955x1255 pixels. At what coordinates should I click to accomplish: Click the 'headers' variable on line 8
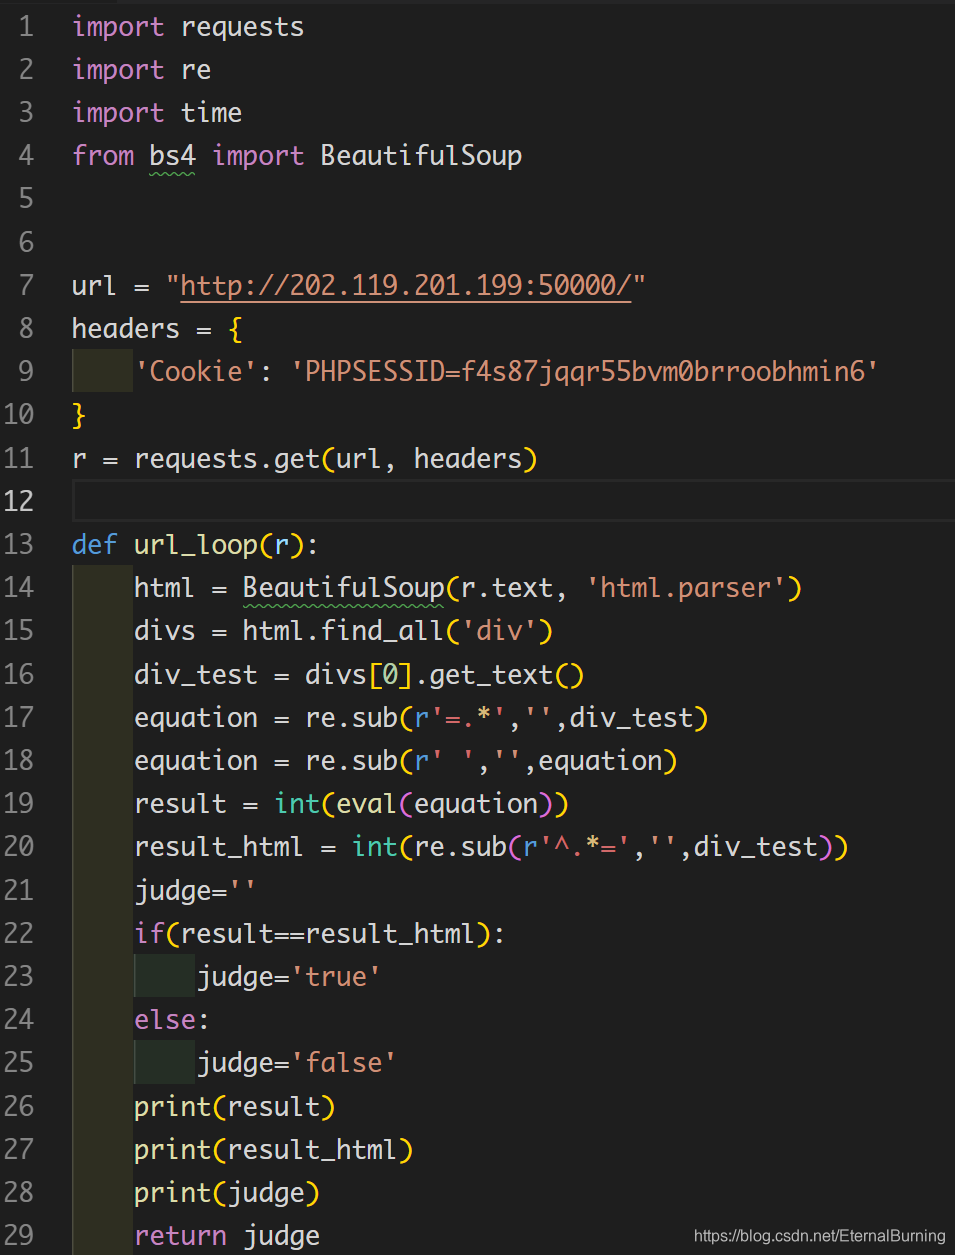coord(126,329)
